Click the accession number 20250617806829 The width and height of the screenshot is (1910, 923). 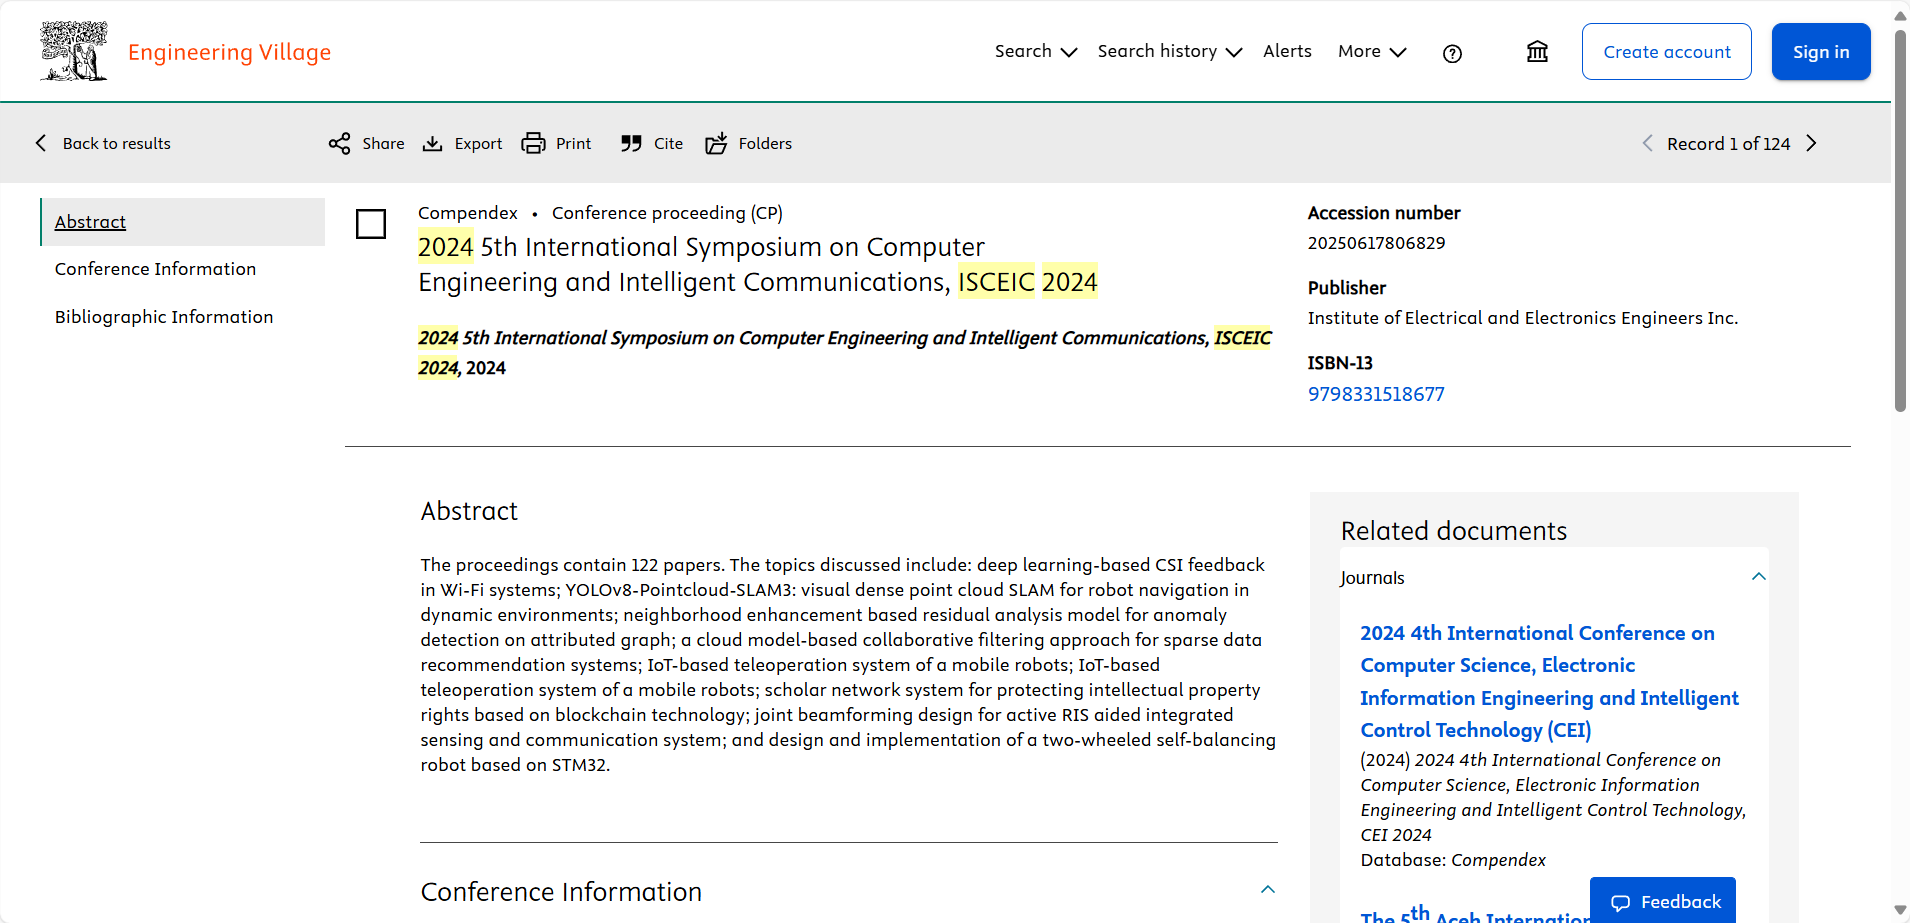point(1376,243)
